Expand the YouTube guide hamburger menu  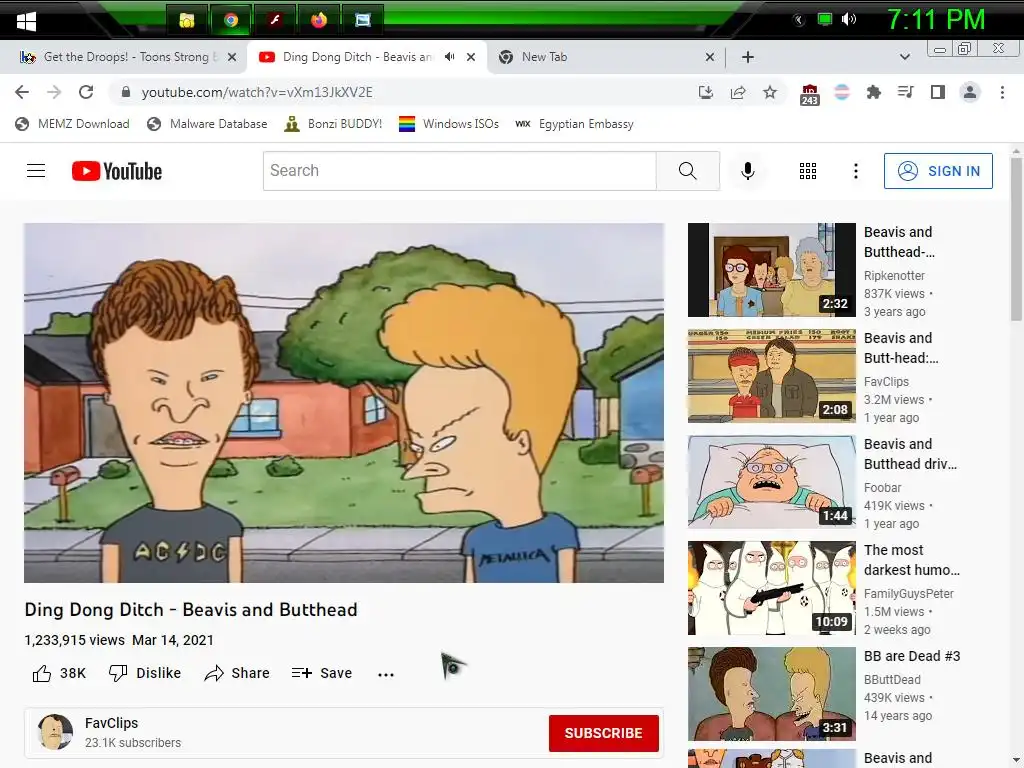[36, 171]
